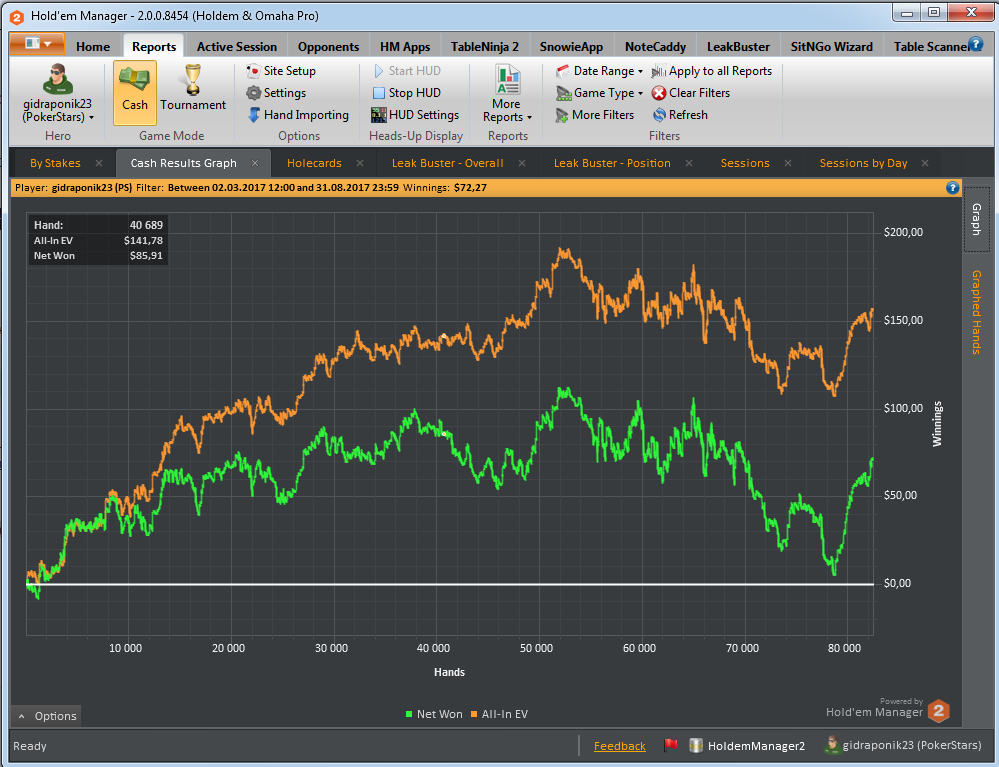Switch to Sessions by Day tab
This screenshot has width=999, height=767.
coord(863,163)
